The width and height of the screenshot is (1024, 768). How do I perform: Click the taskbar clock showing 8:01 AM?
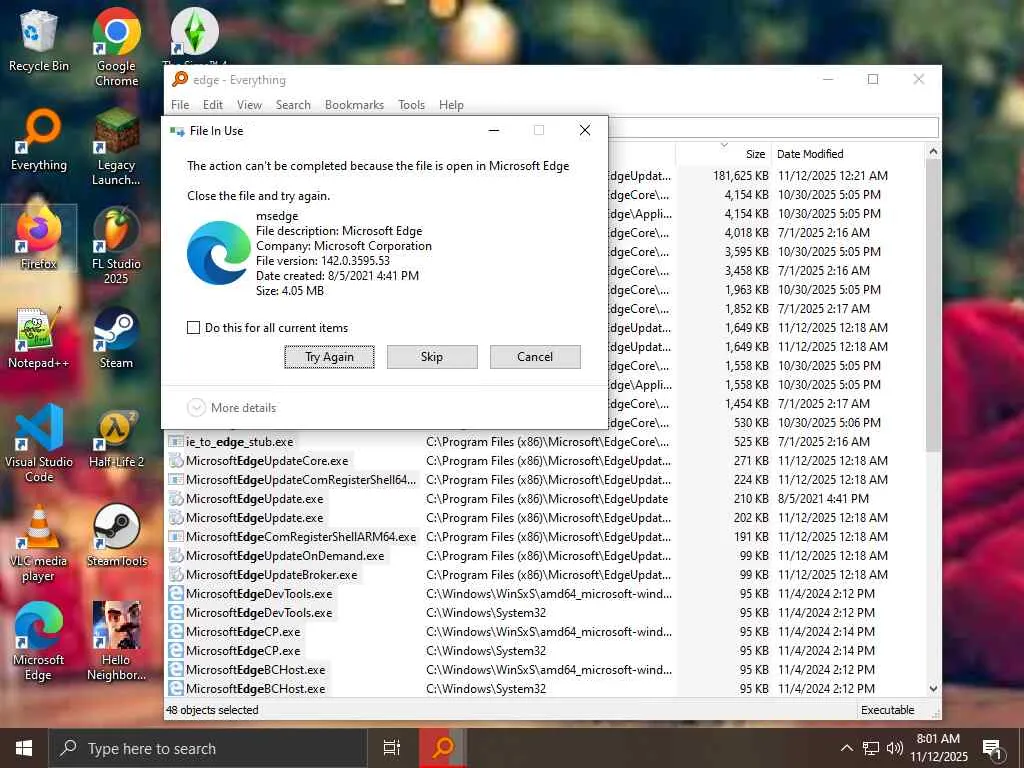(x=938, y=748)
